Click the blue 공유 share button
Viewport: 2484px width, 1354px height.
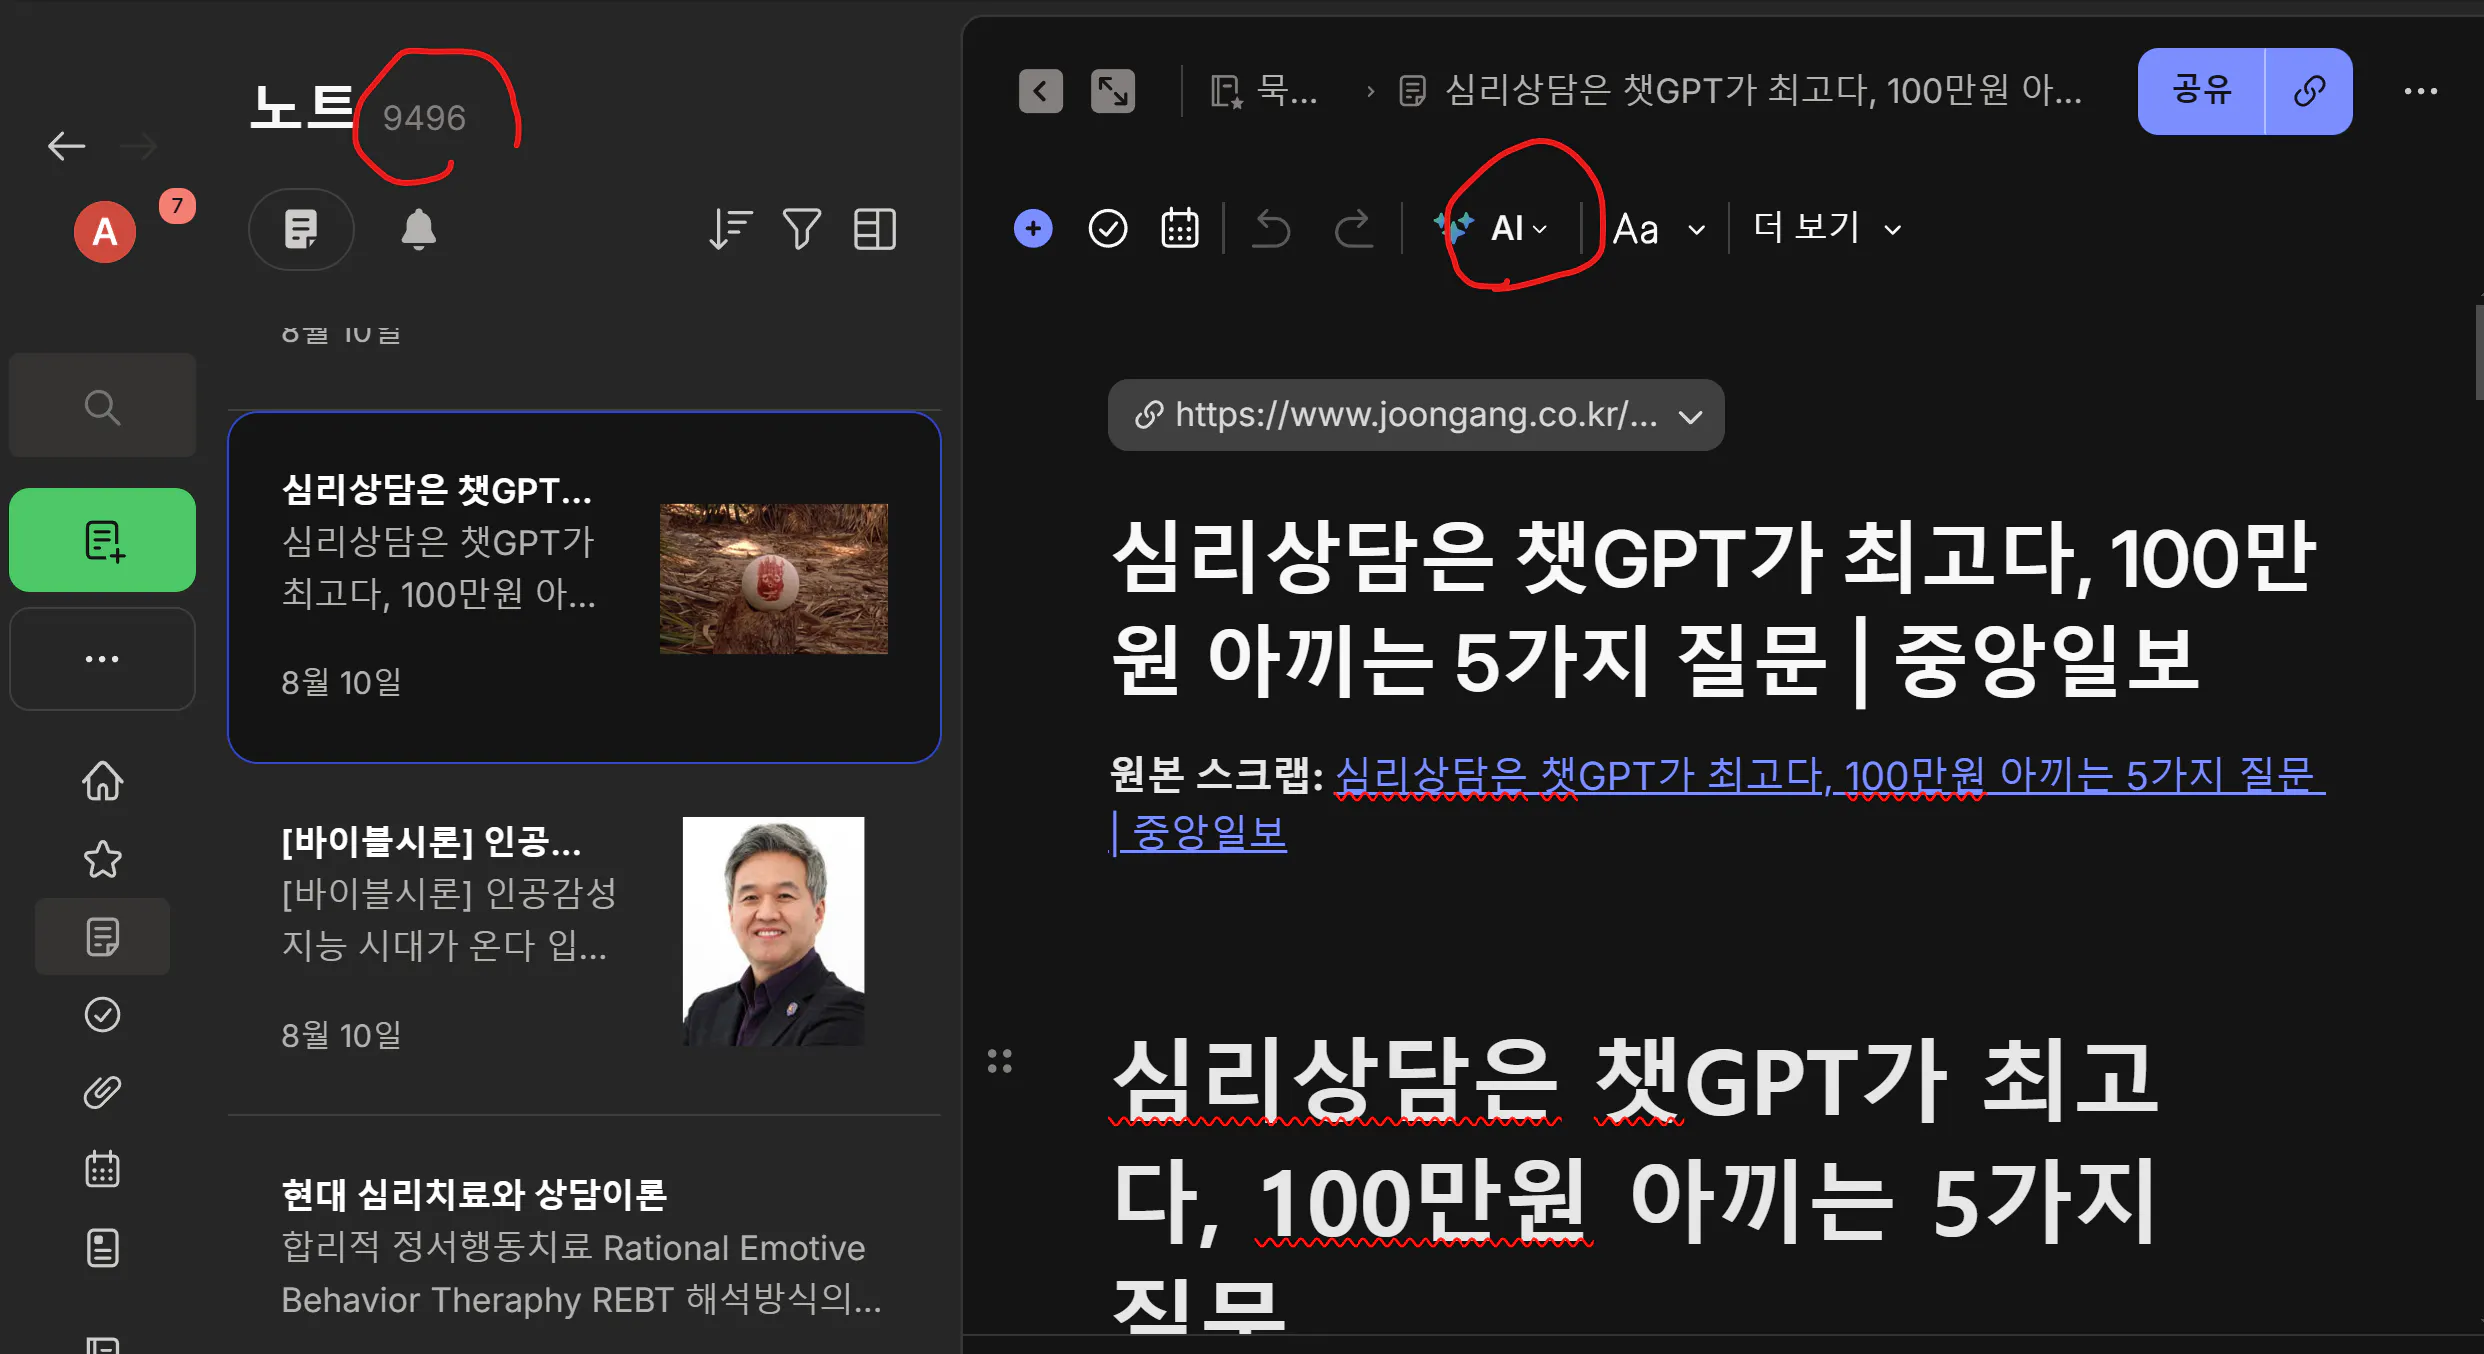coord(2201,91)
